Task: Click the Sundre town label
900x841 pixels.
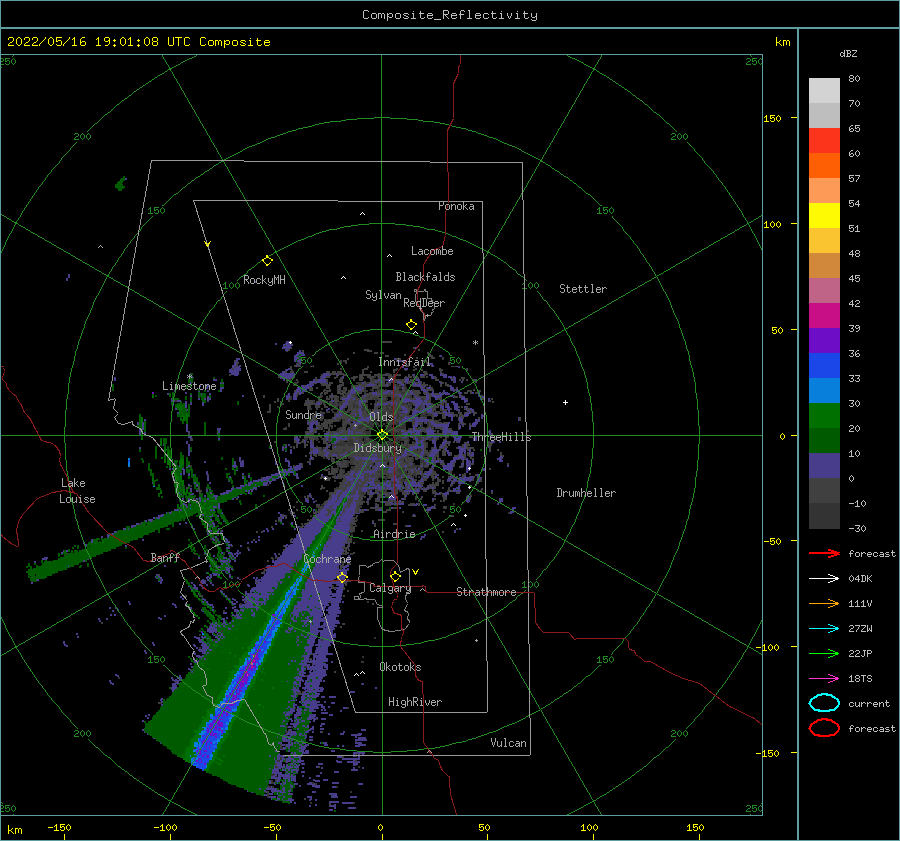Action: click(x=304, y=415)
